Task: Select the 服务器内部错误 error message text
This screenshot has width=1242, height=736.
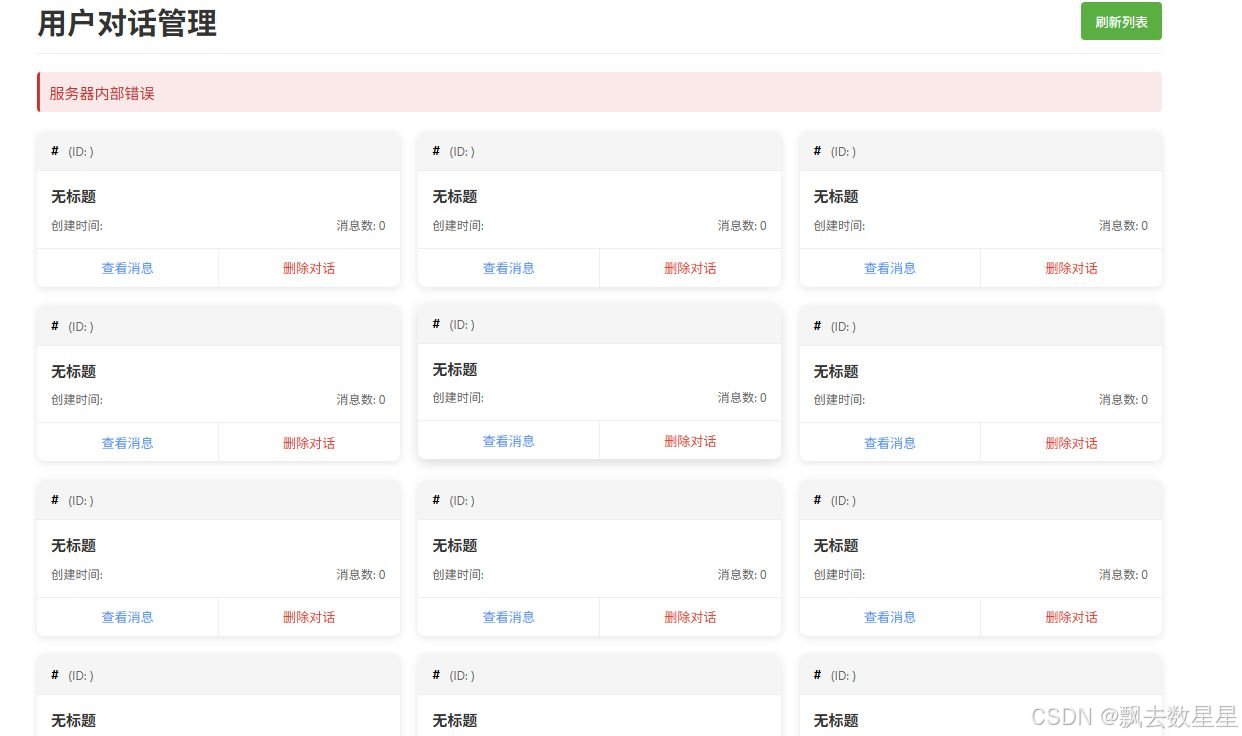Action: [102, 93]
